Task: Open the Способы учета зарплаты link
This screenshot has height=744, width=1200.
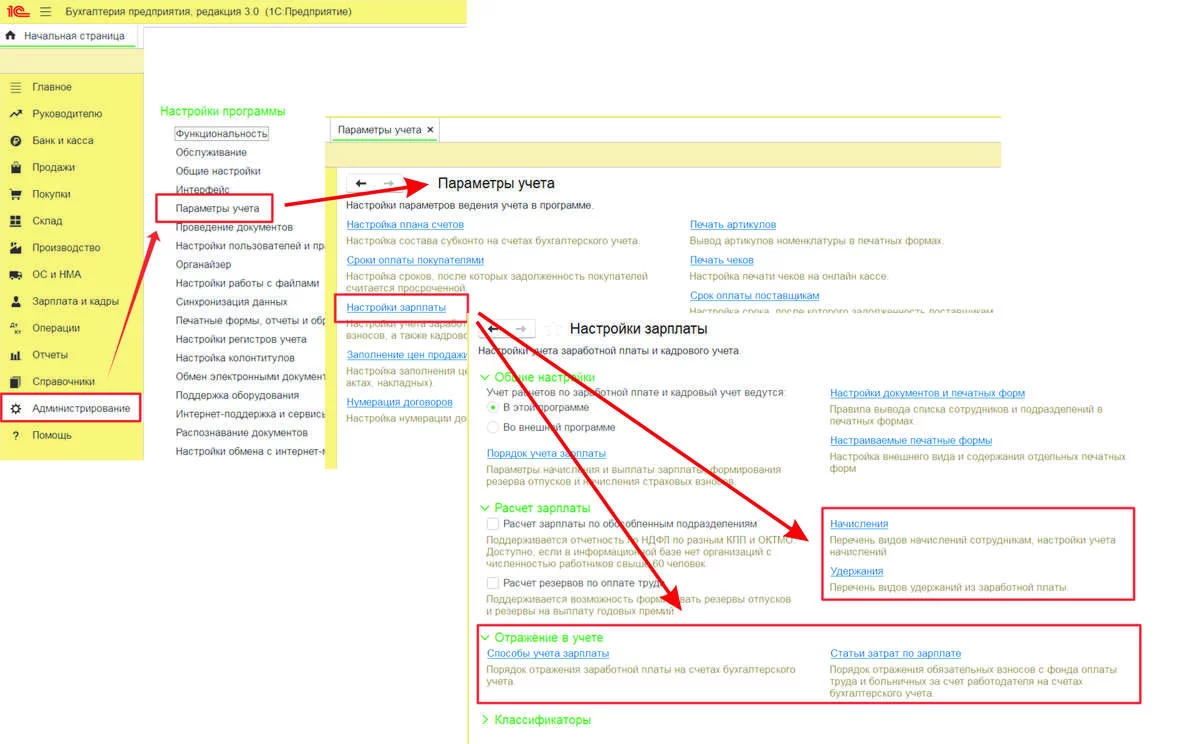Action: point(547,653)
